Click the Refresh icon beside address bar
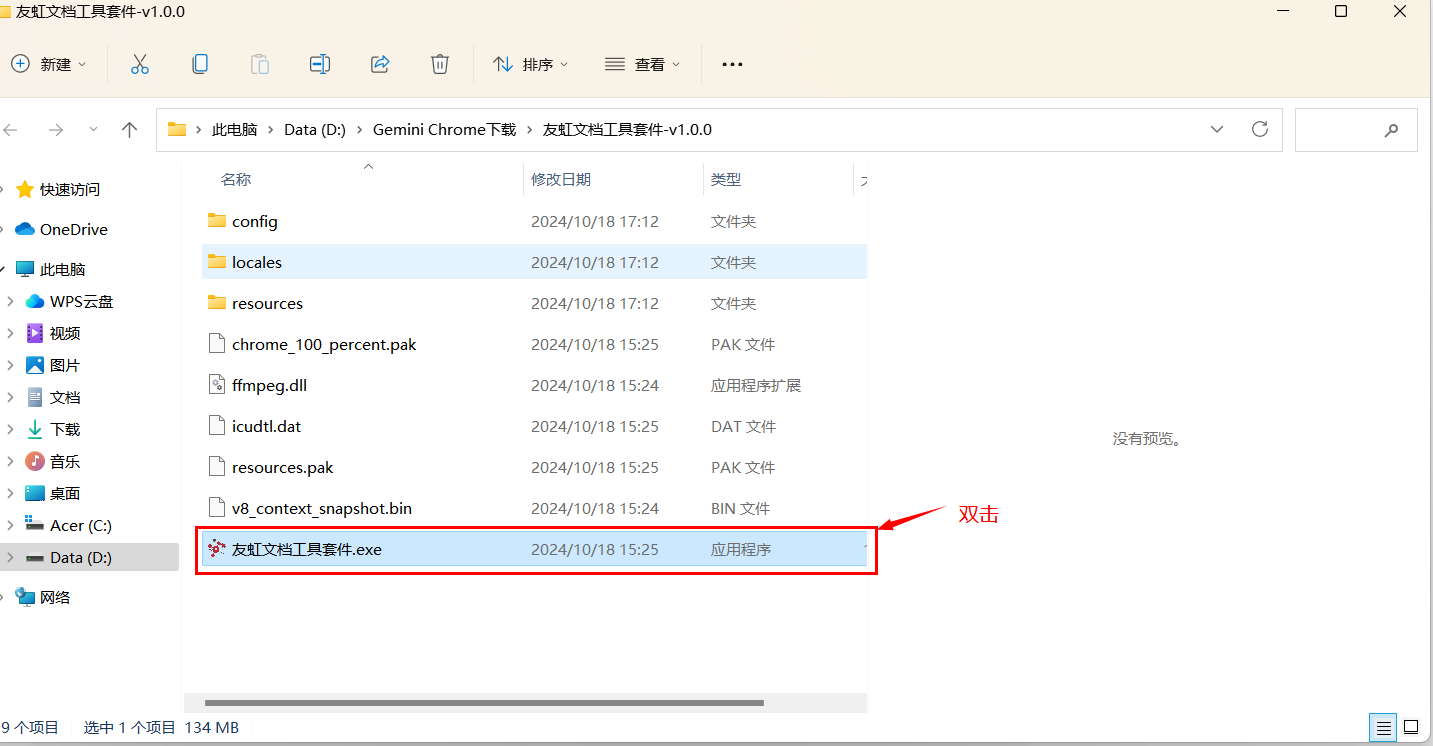 [1260, 129]
